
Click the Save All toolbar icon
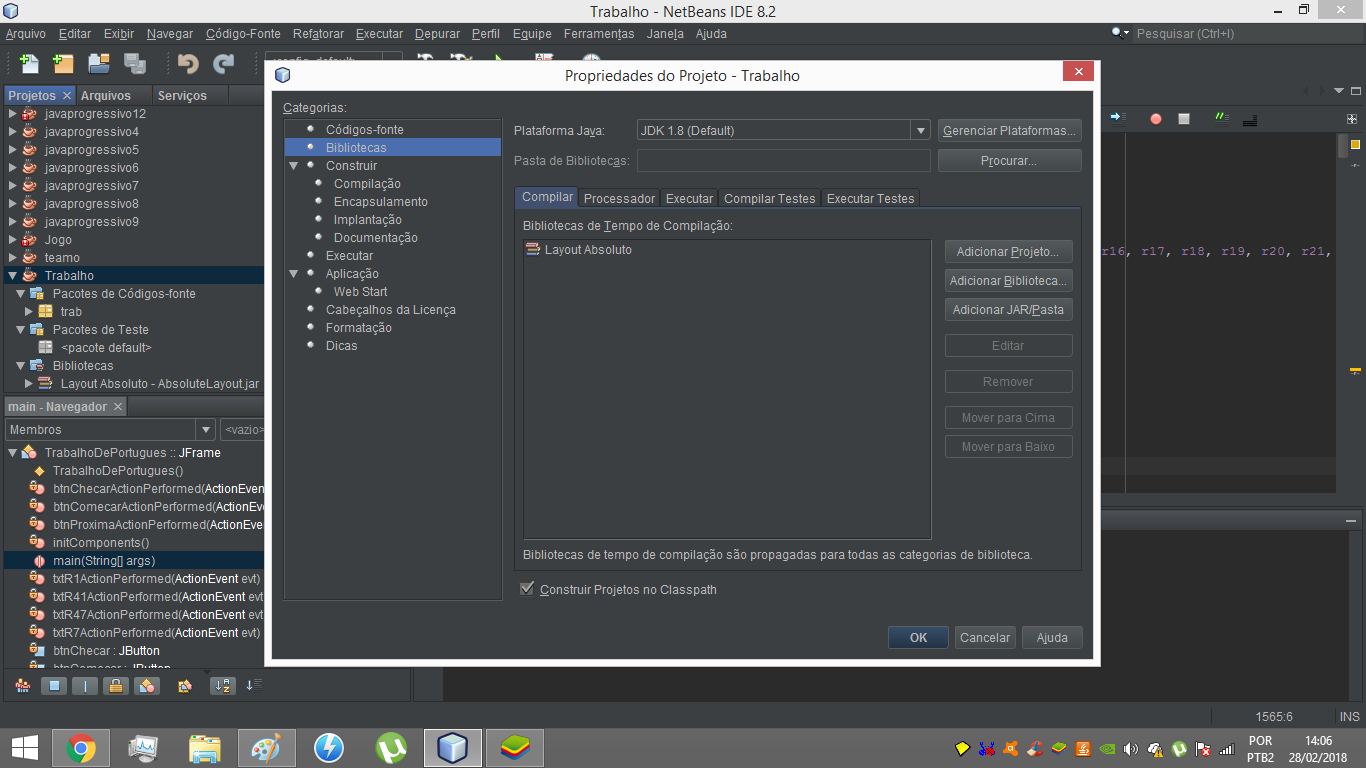[135, 63]
